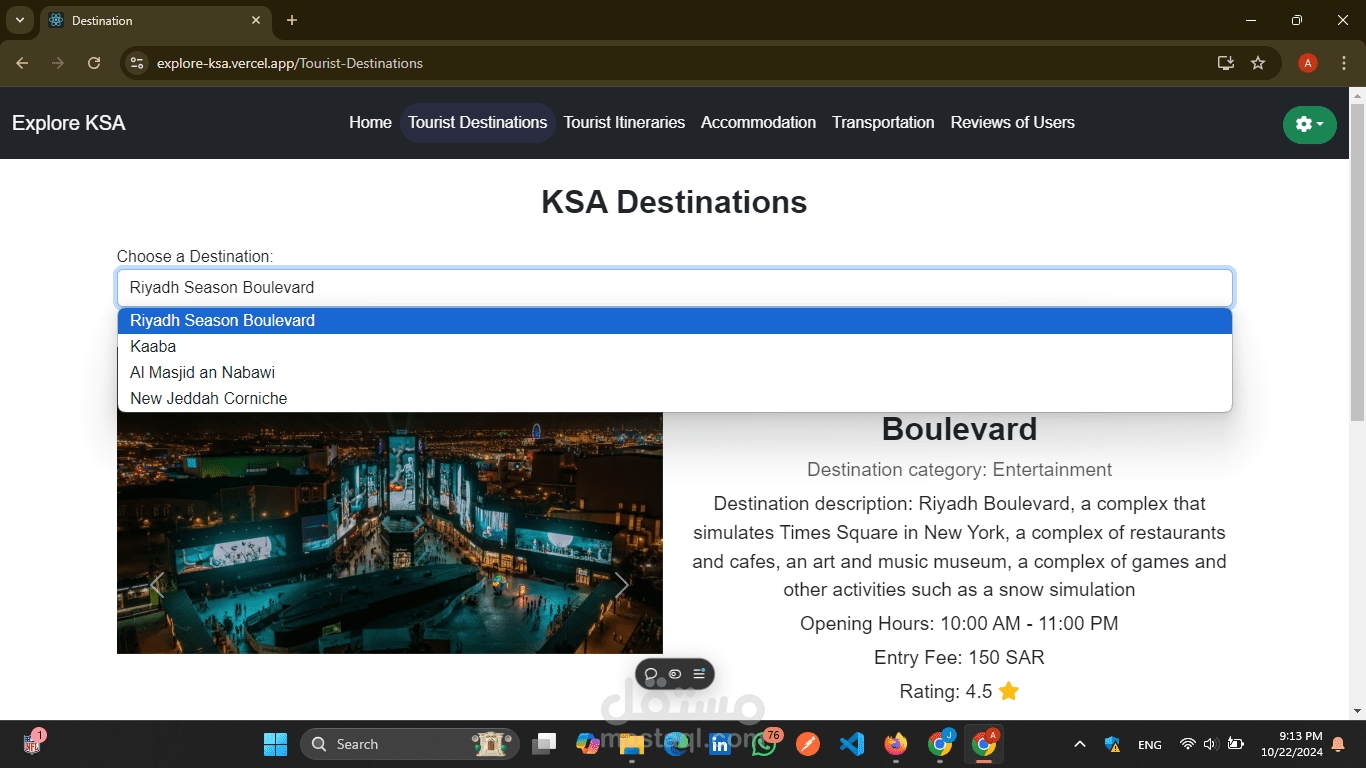Close the Destination tab
This screenshot has width=1366, height=768.
(256, 20)
